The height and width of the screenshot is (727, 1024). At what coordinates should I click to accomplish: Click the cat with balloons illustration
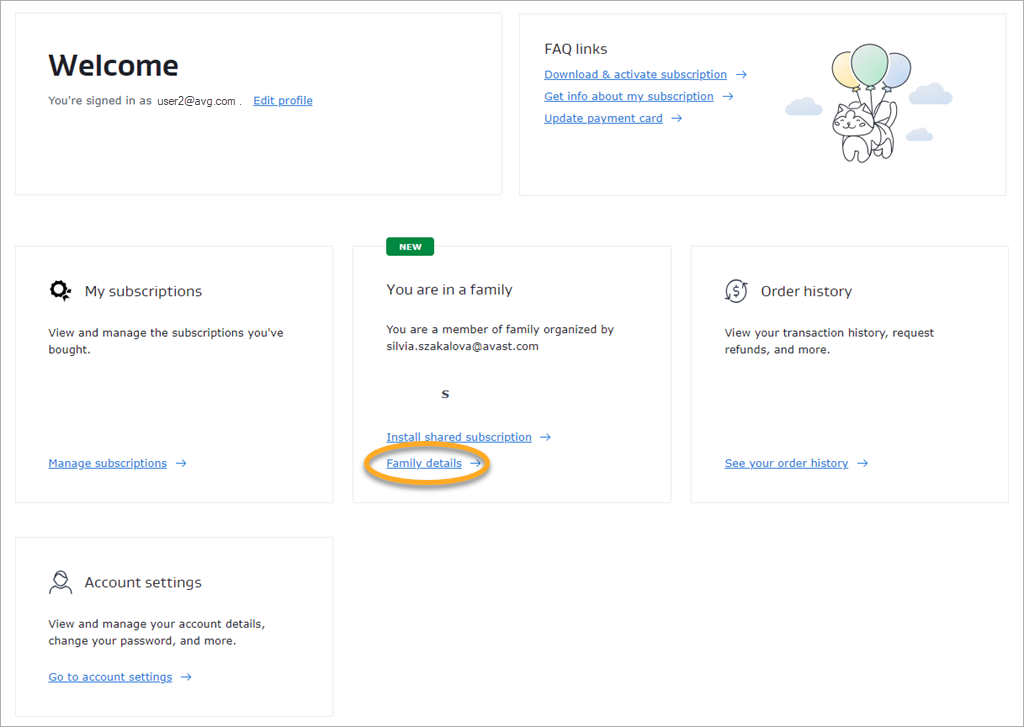pos(867,104)
